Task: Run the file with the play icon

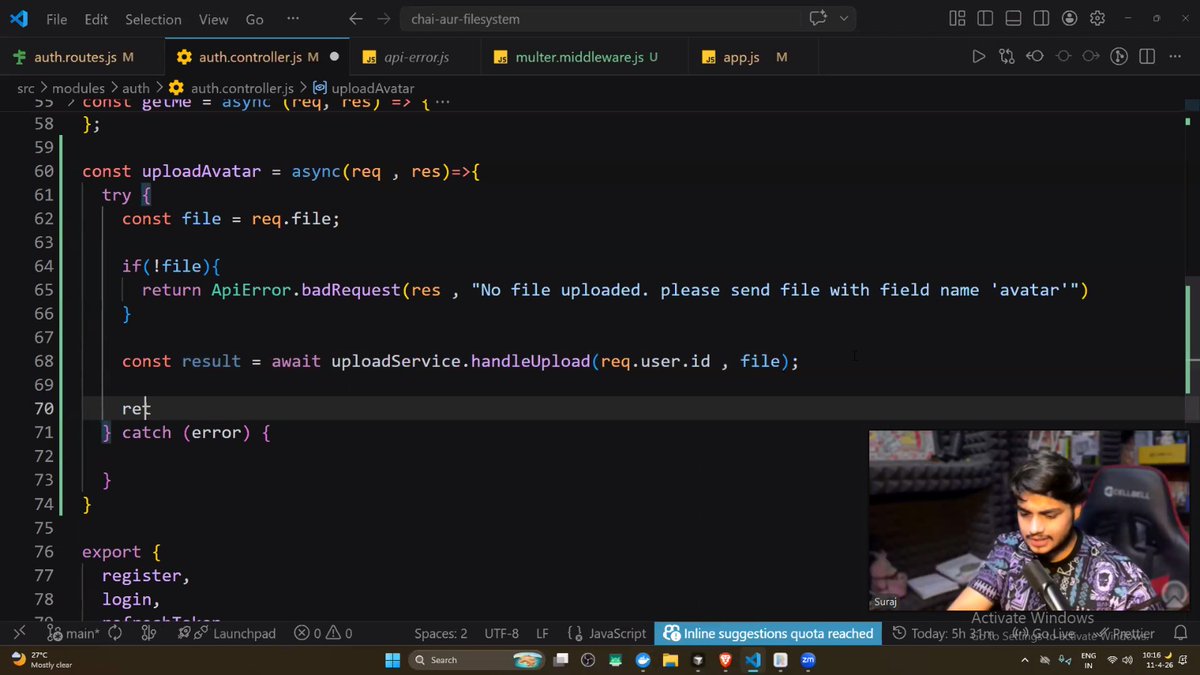Action: click(978, 57)
